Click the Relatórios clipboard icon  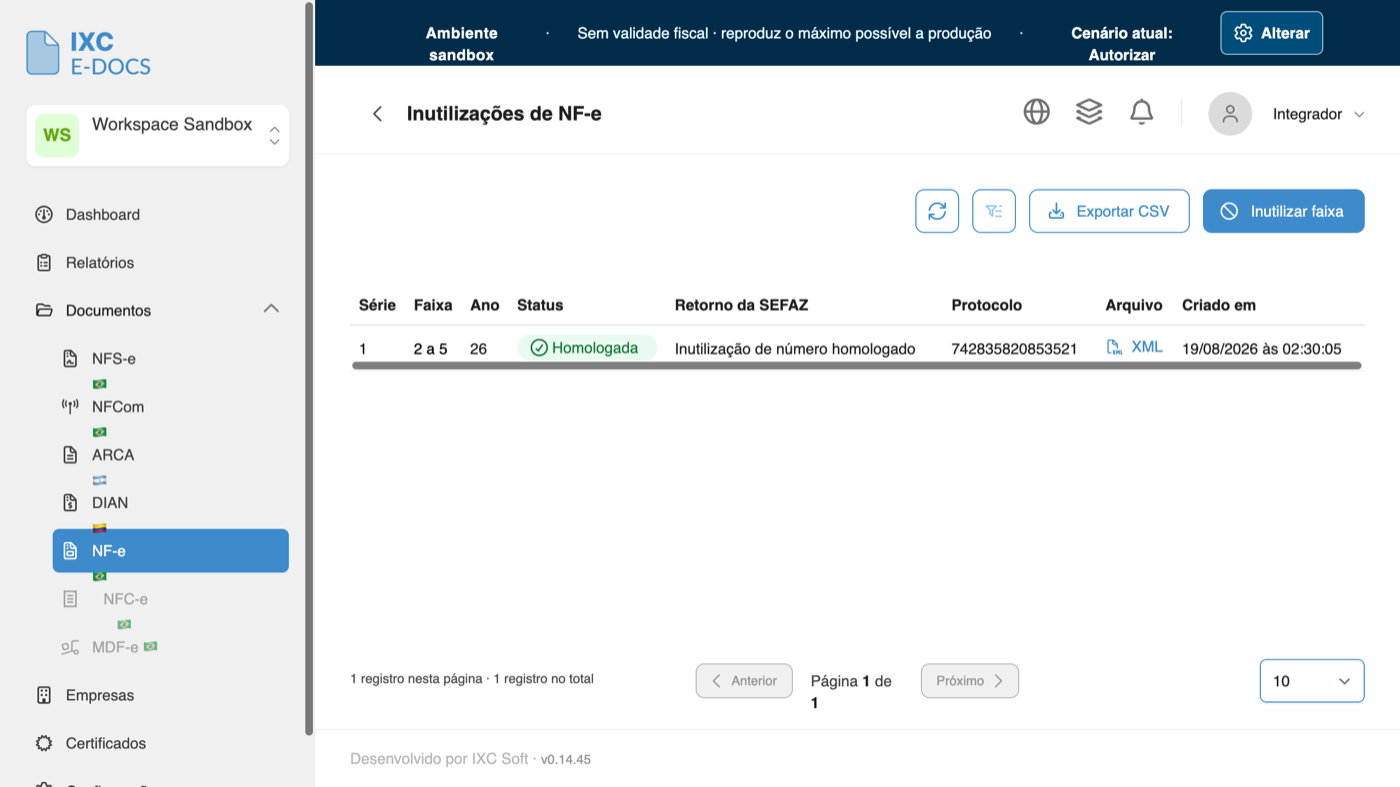[x=43, y=262]
